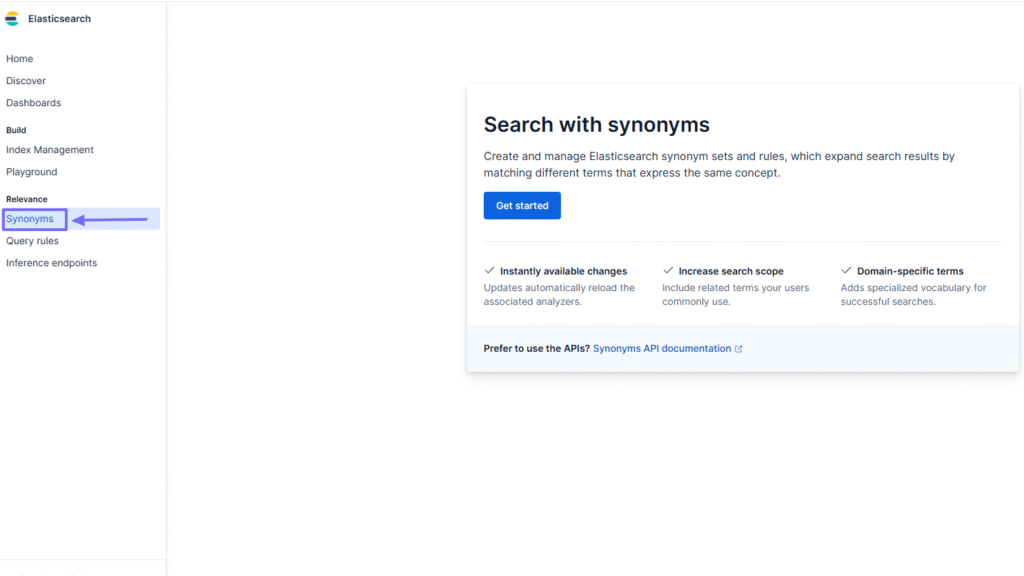Click the purple arrow pointing at Synonyms
This screenshot has height=576, width=1024.
[x=110, y=218]
